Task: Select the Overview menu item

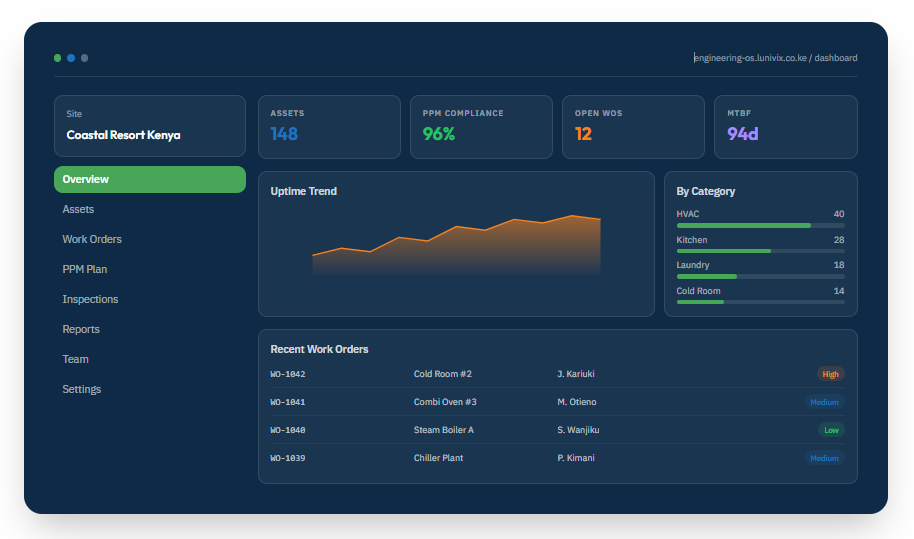Action: tap(150, 179)
